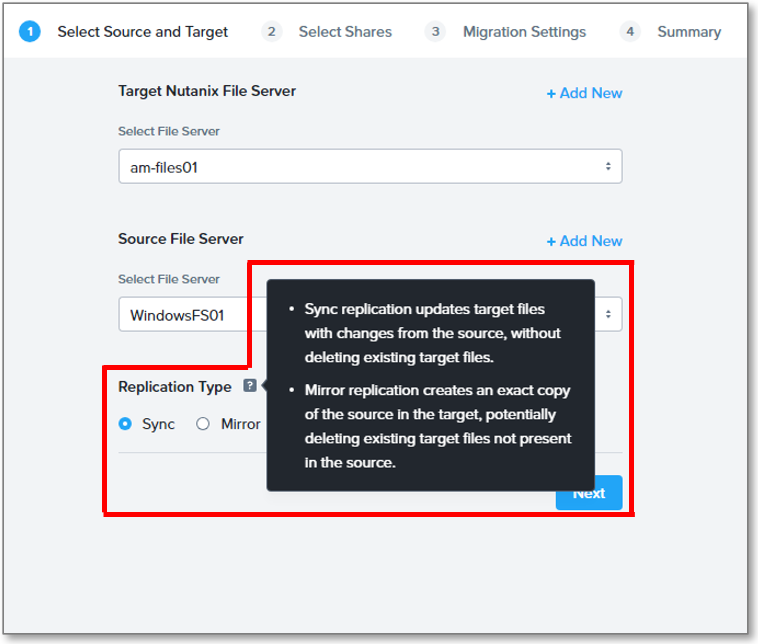This screenshot has height=644, width=758.
Task: Click 'Select File Server' label above WindowsFS01
Action: point(169,279)
